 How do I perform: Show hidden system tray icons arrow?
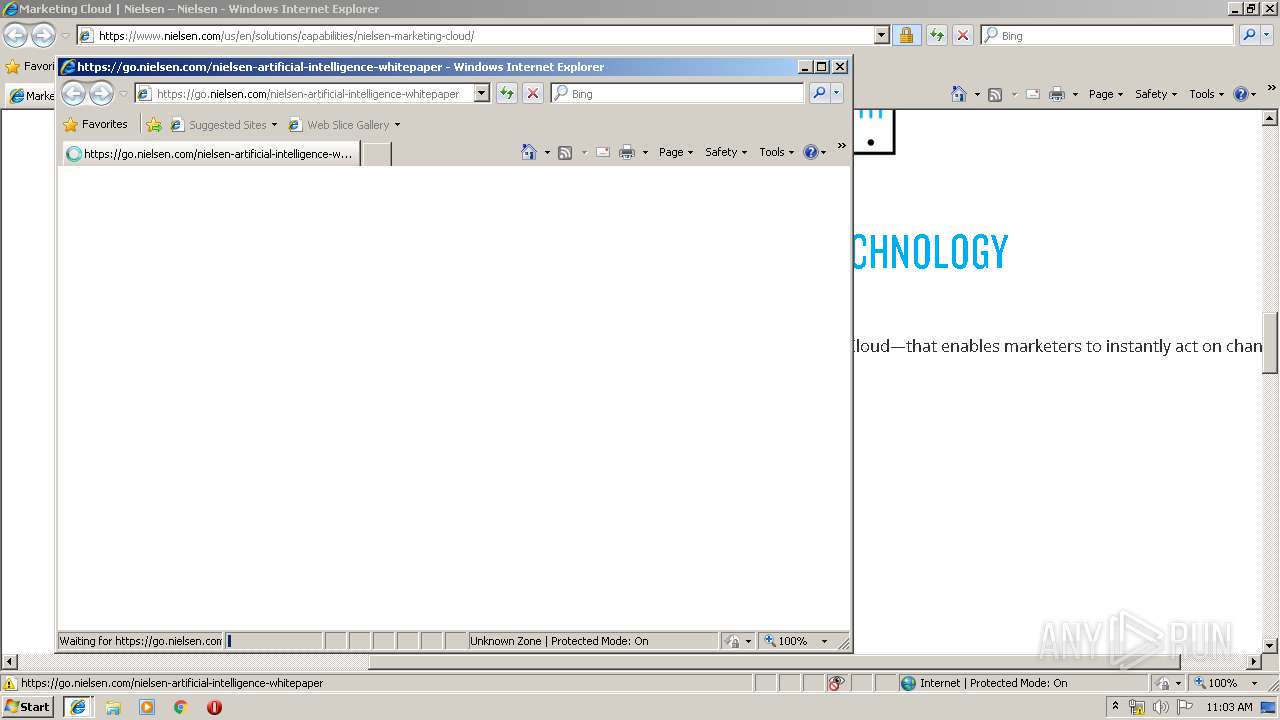(1116, 707)
